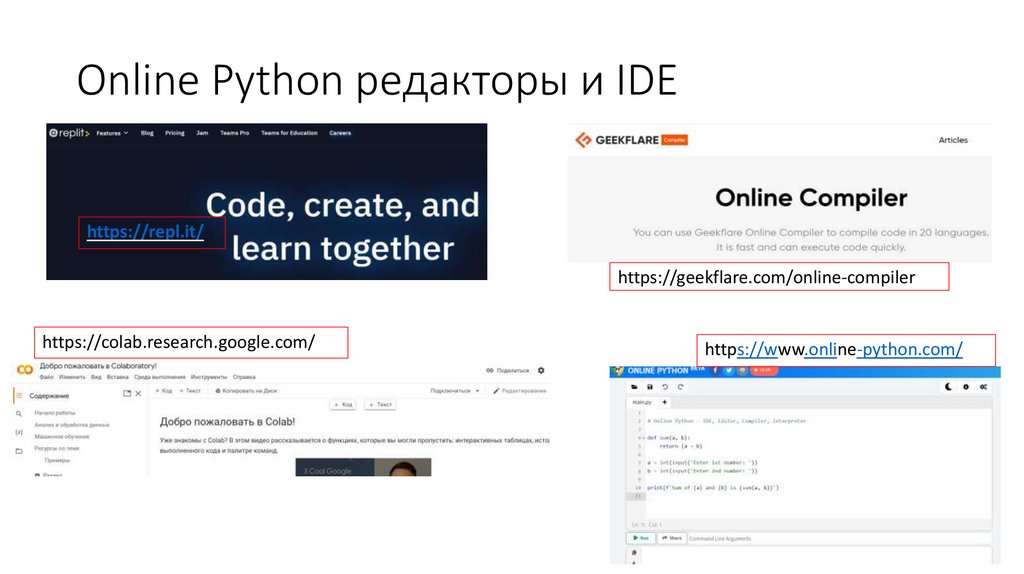Select Начало работы in contents list

(55, 413)
